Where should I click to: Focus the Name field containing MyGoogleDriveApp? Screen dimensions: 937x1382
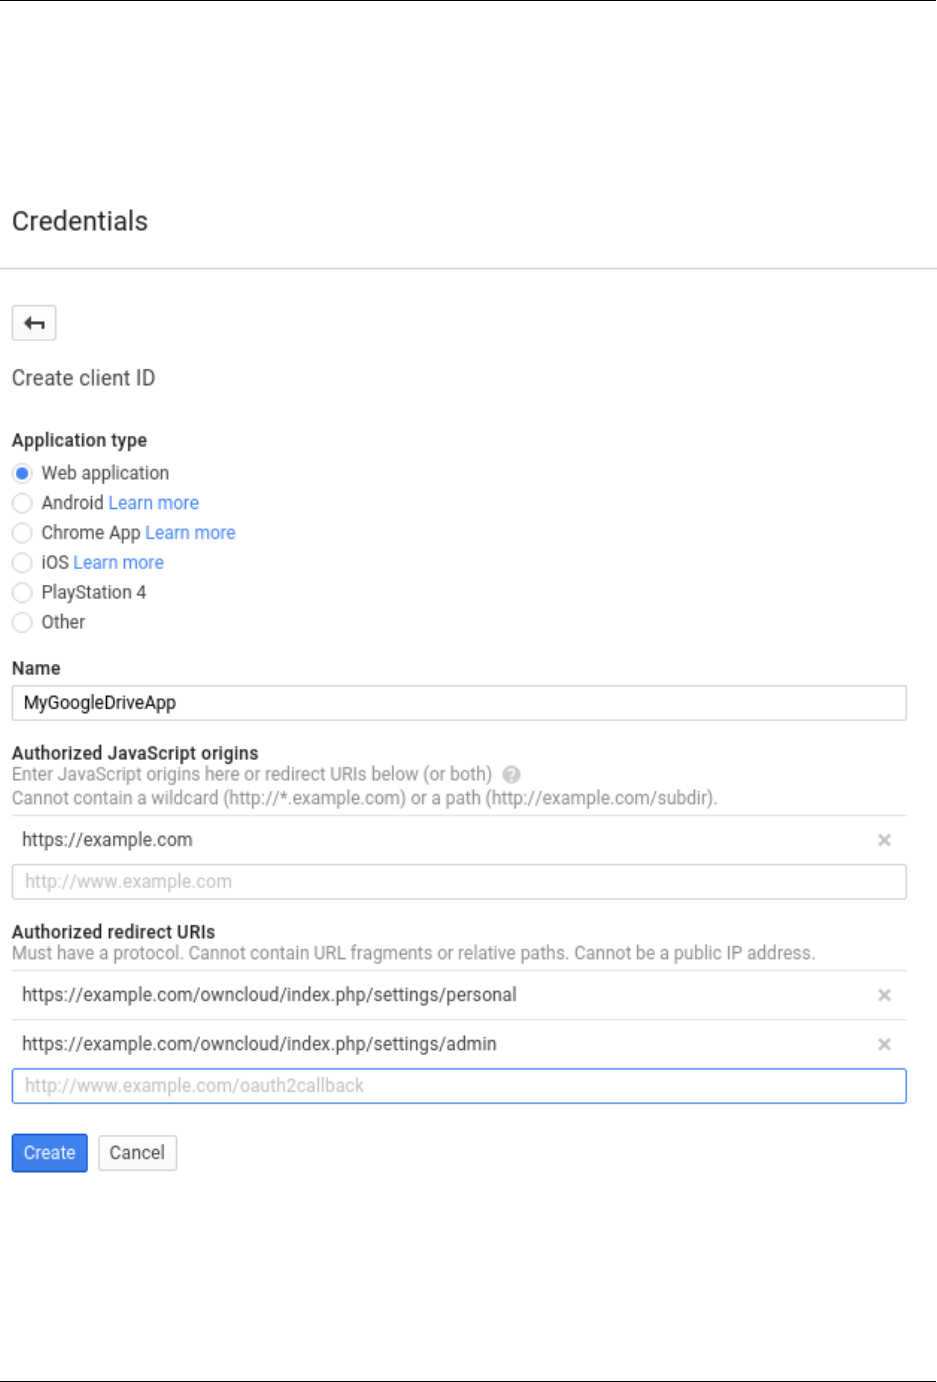coord(459,703)
